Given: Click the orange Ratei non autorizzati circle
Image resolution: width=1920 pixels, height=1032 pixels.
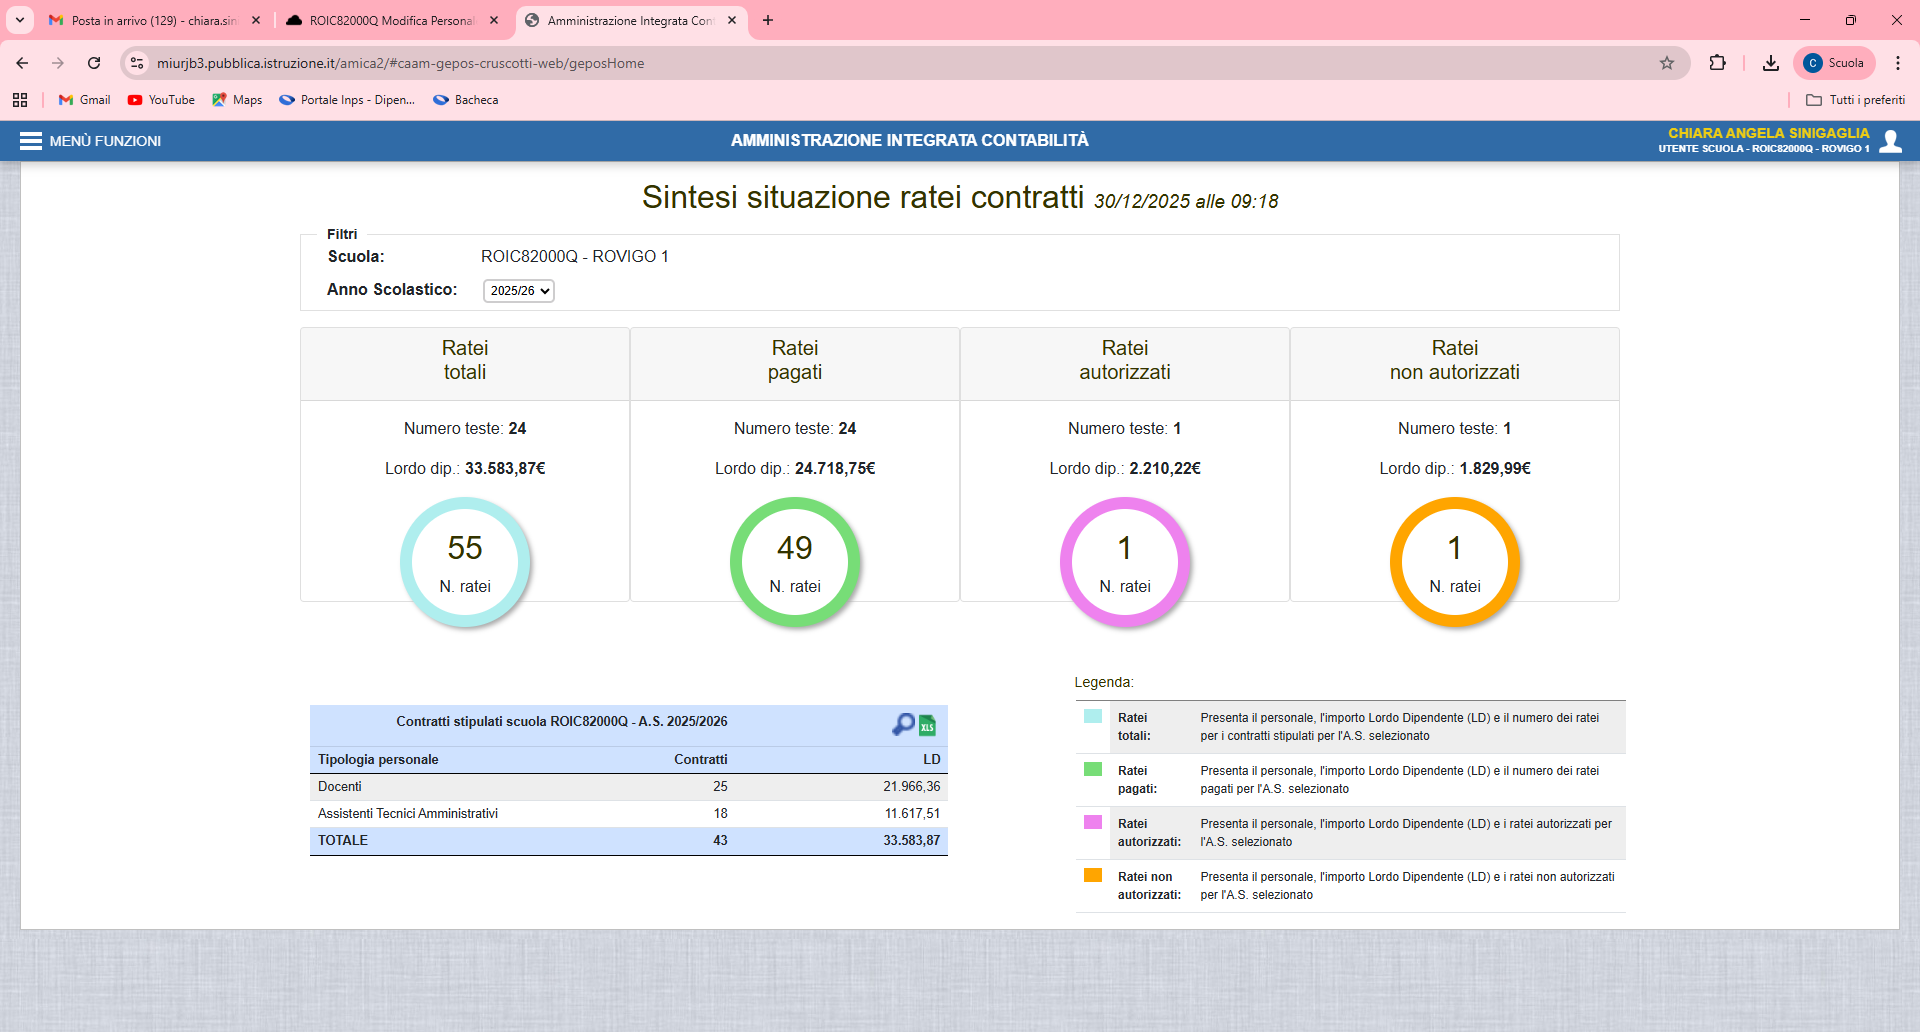Looking at the screenshot, I should tap(1455, 562).
